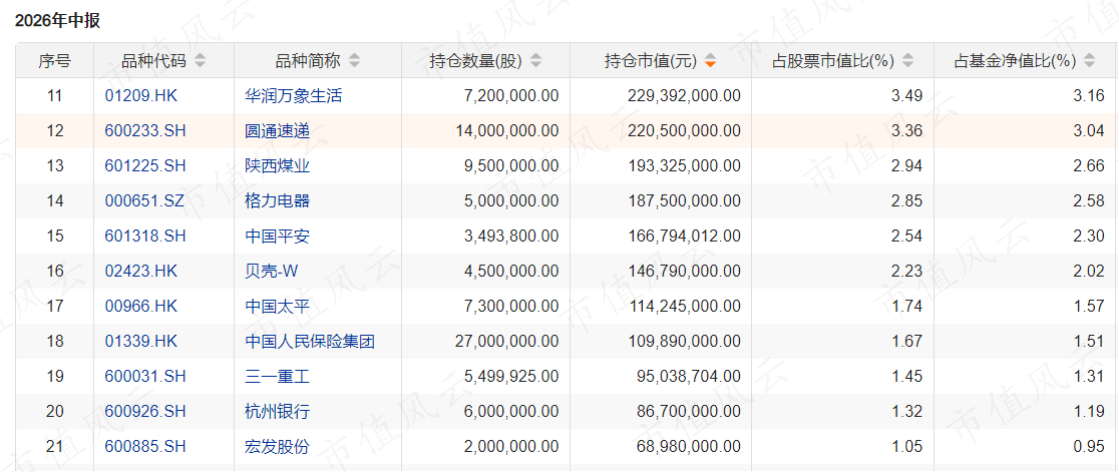Sort by 占基金净值比(%) column arrows
Viewport: 1119px width, 472px height.
1089,61
